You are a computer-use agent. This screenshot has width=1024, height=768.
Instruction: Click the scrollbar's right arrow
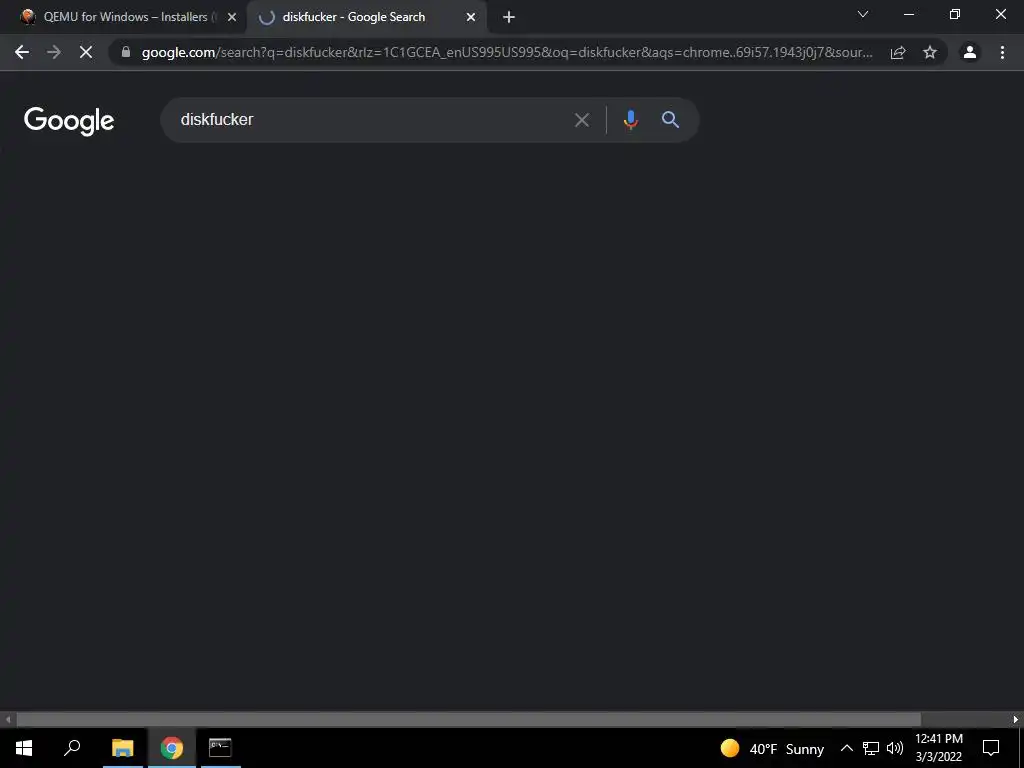coord(1016,720)
